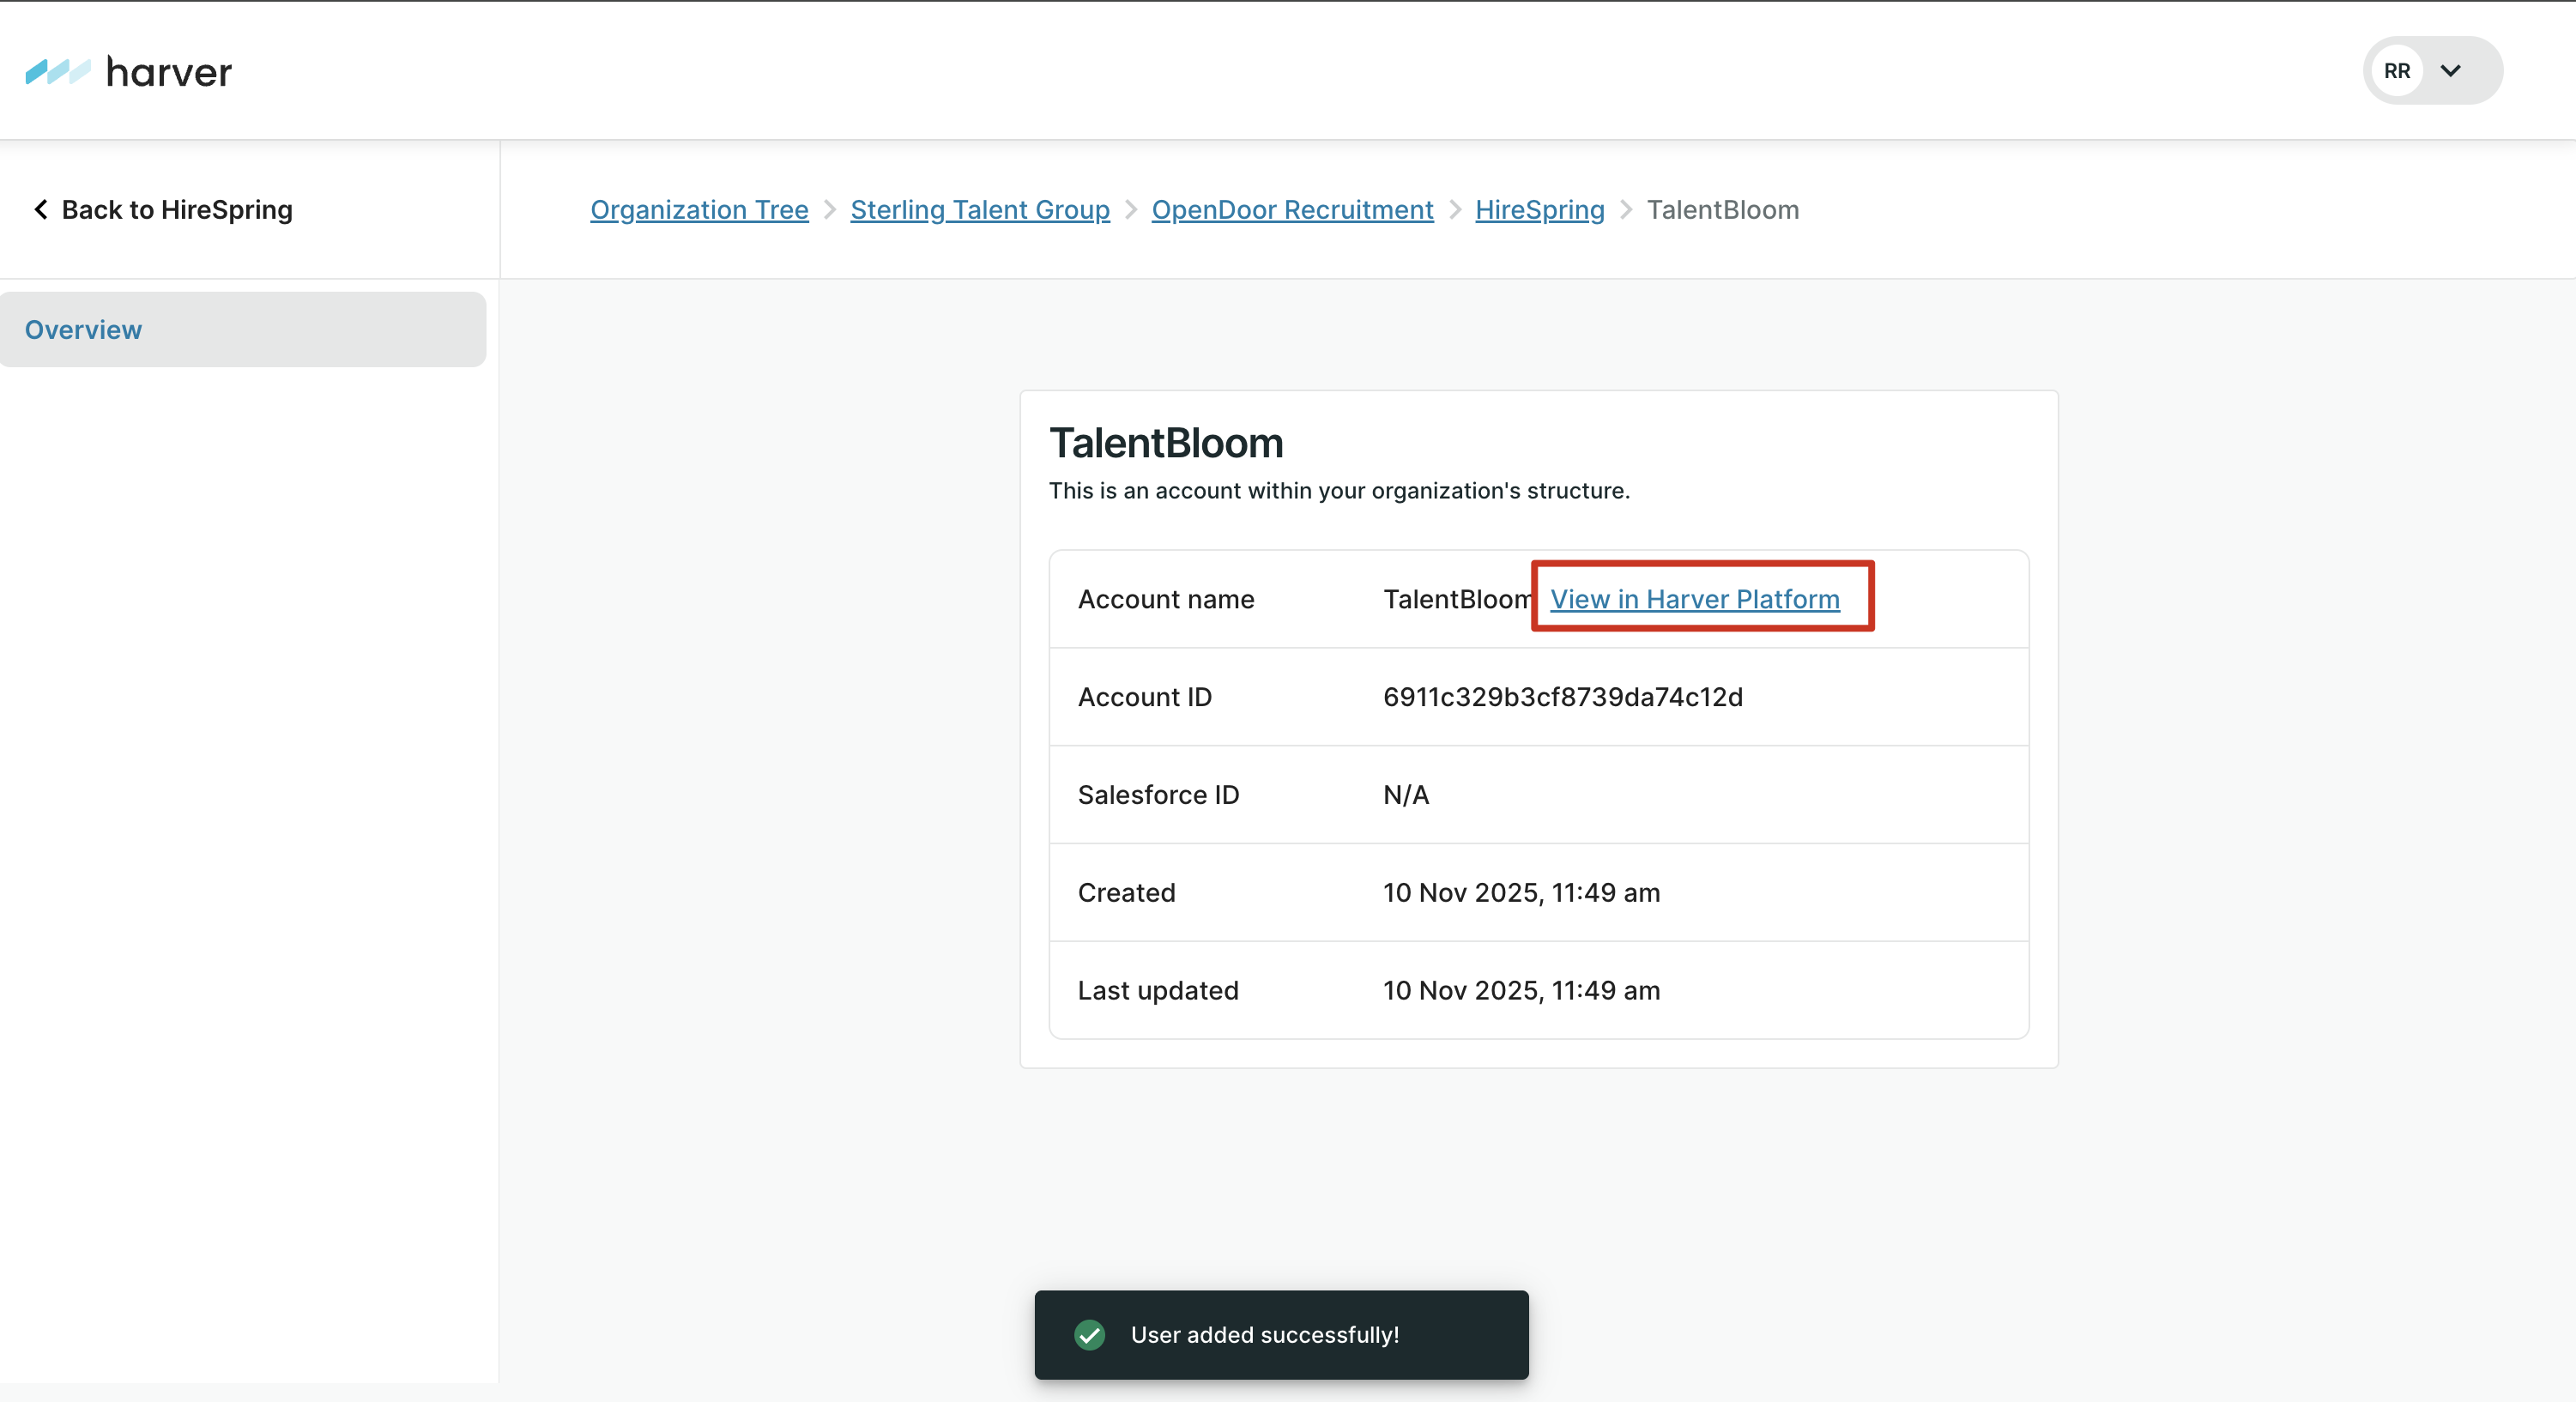Go back to HireSpring

point(176,209)
